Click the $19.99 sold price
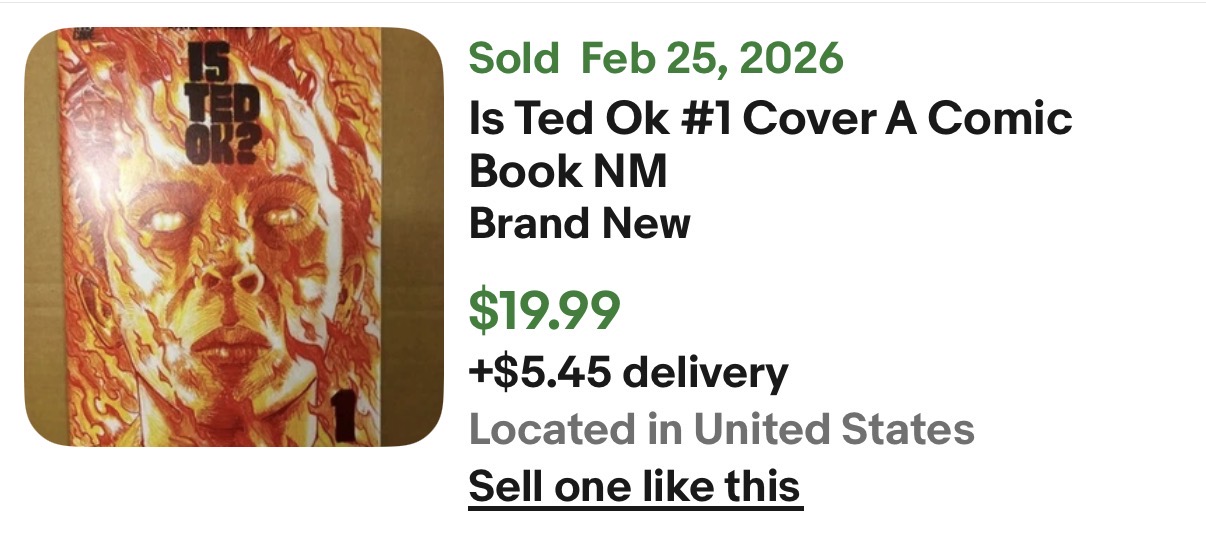Viewport: 1206px width, 545px height. pyautogui.click(x=544, y=311)
